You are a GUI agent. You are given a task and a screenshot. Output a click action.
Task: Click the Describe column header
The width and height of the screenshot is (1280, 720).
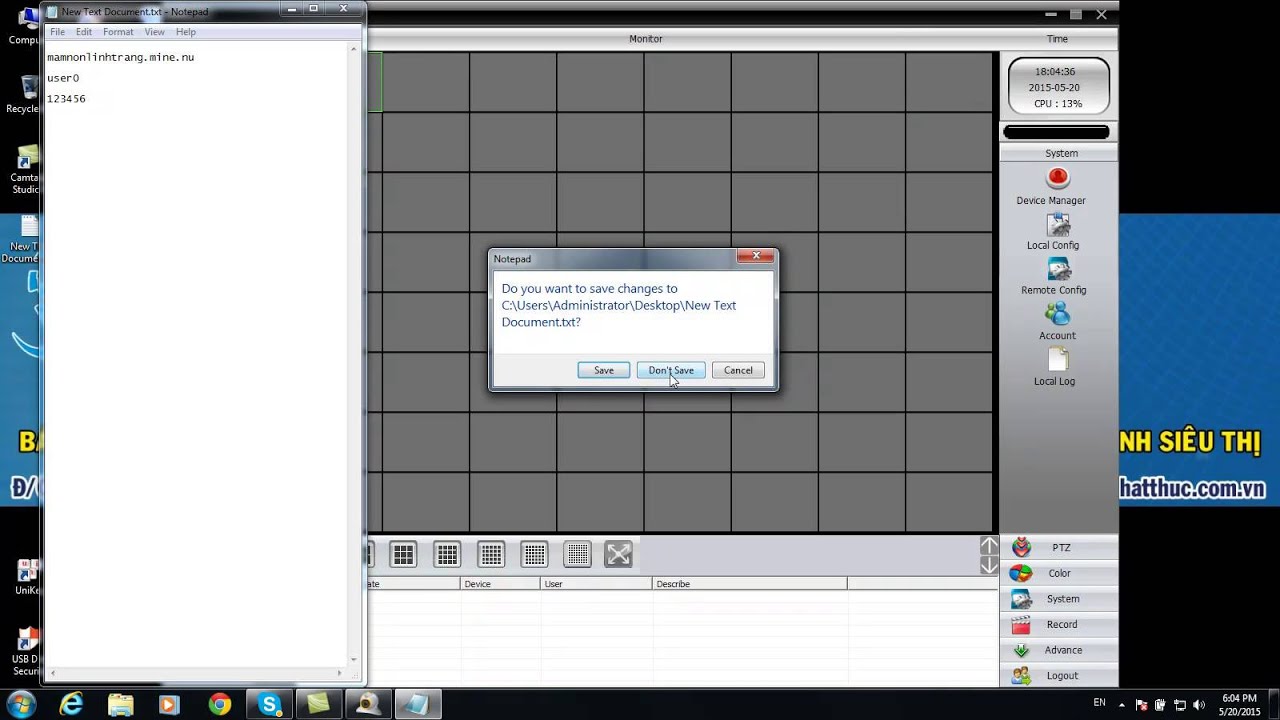(x=749, y=584)
